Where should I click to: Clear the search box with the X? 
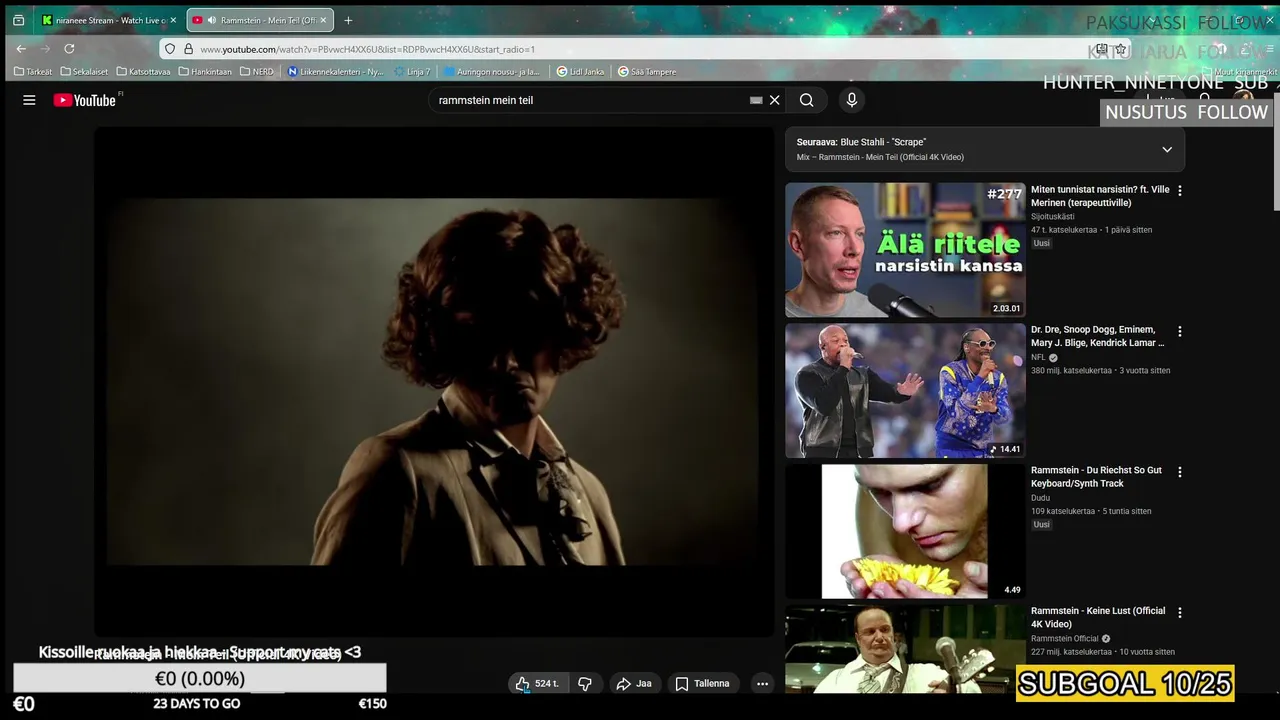[774, 100]
